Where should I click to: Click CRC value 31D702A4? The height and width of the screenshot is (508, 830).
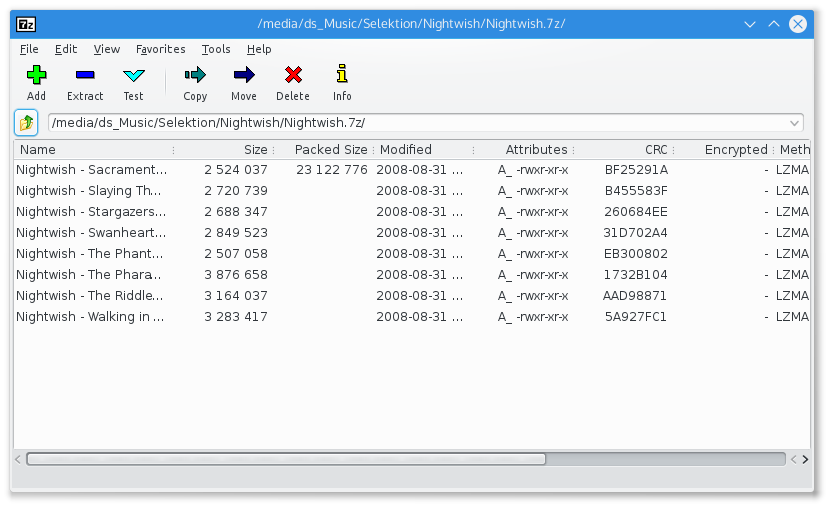(635, 233)
